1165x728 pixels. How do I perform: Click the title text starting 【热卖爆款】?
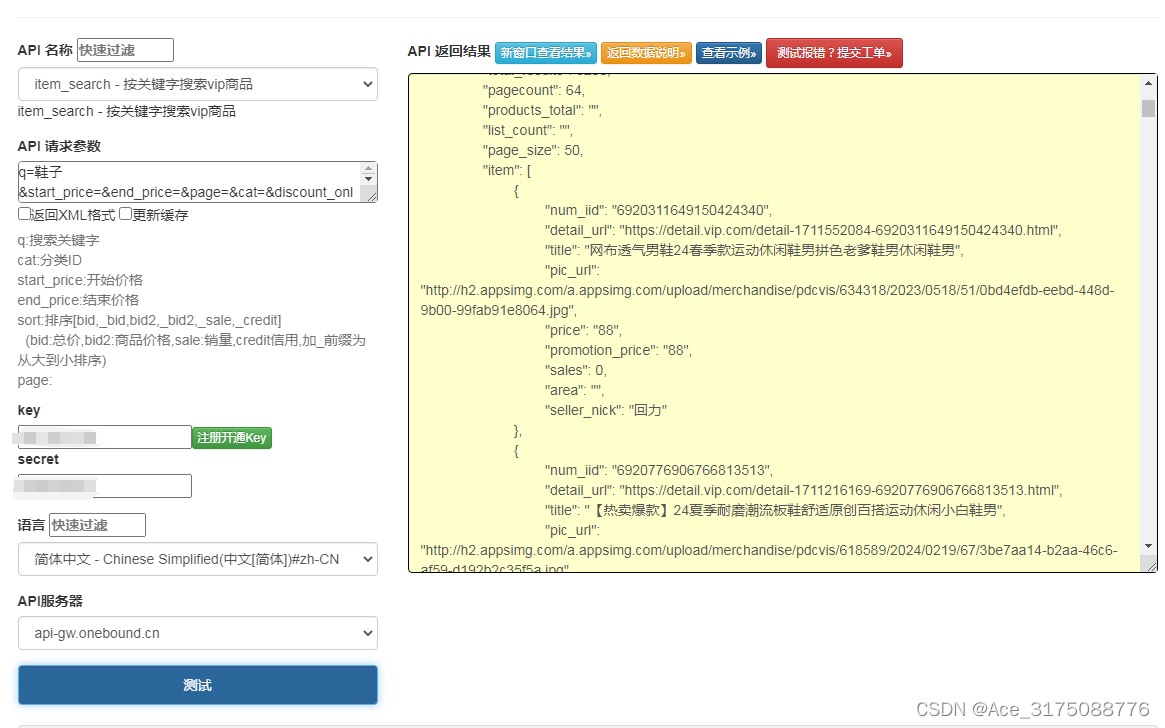click(x=798, y=510)
